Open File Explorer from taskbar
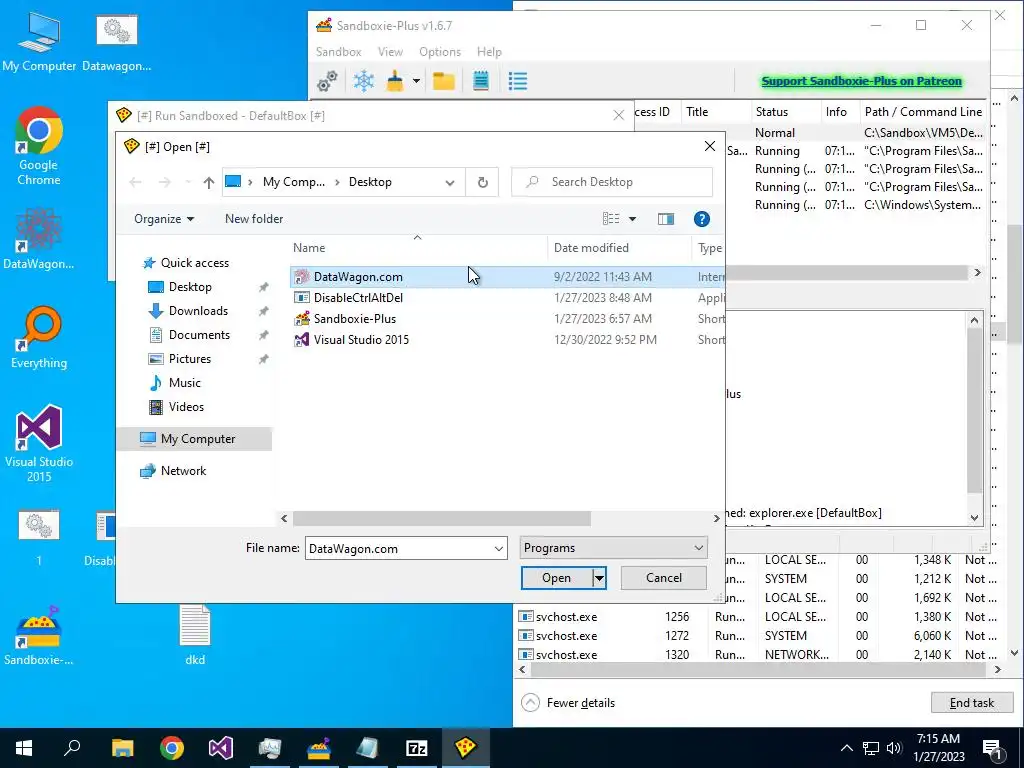1024x768 pixels. click(x=122, y=748)
